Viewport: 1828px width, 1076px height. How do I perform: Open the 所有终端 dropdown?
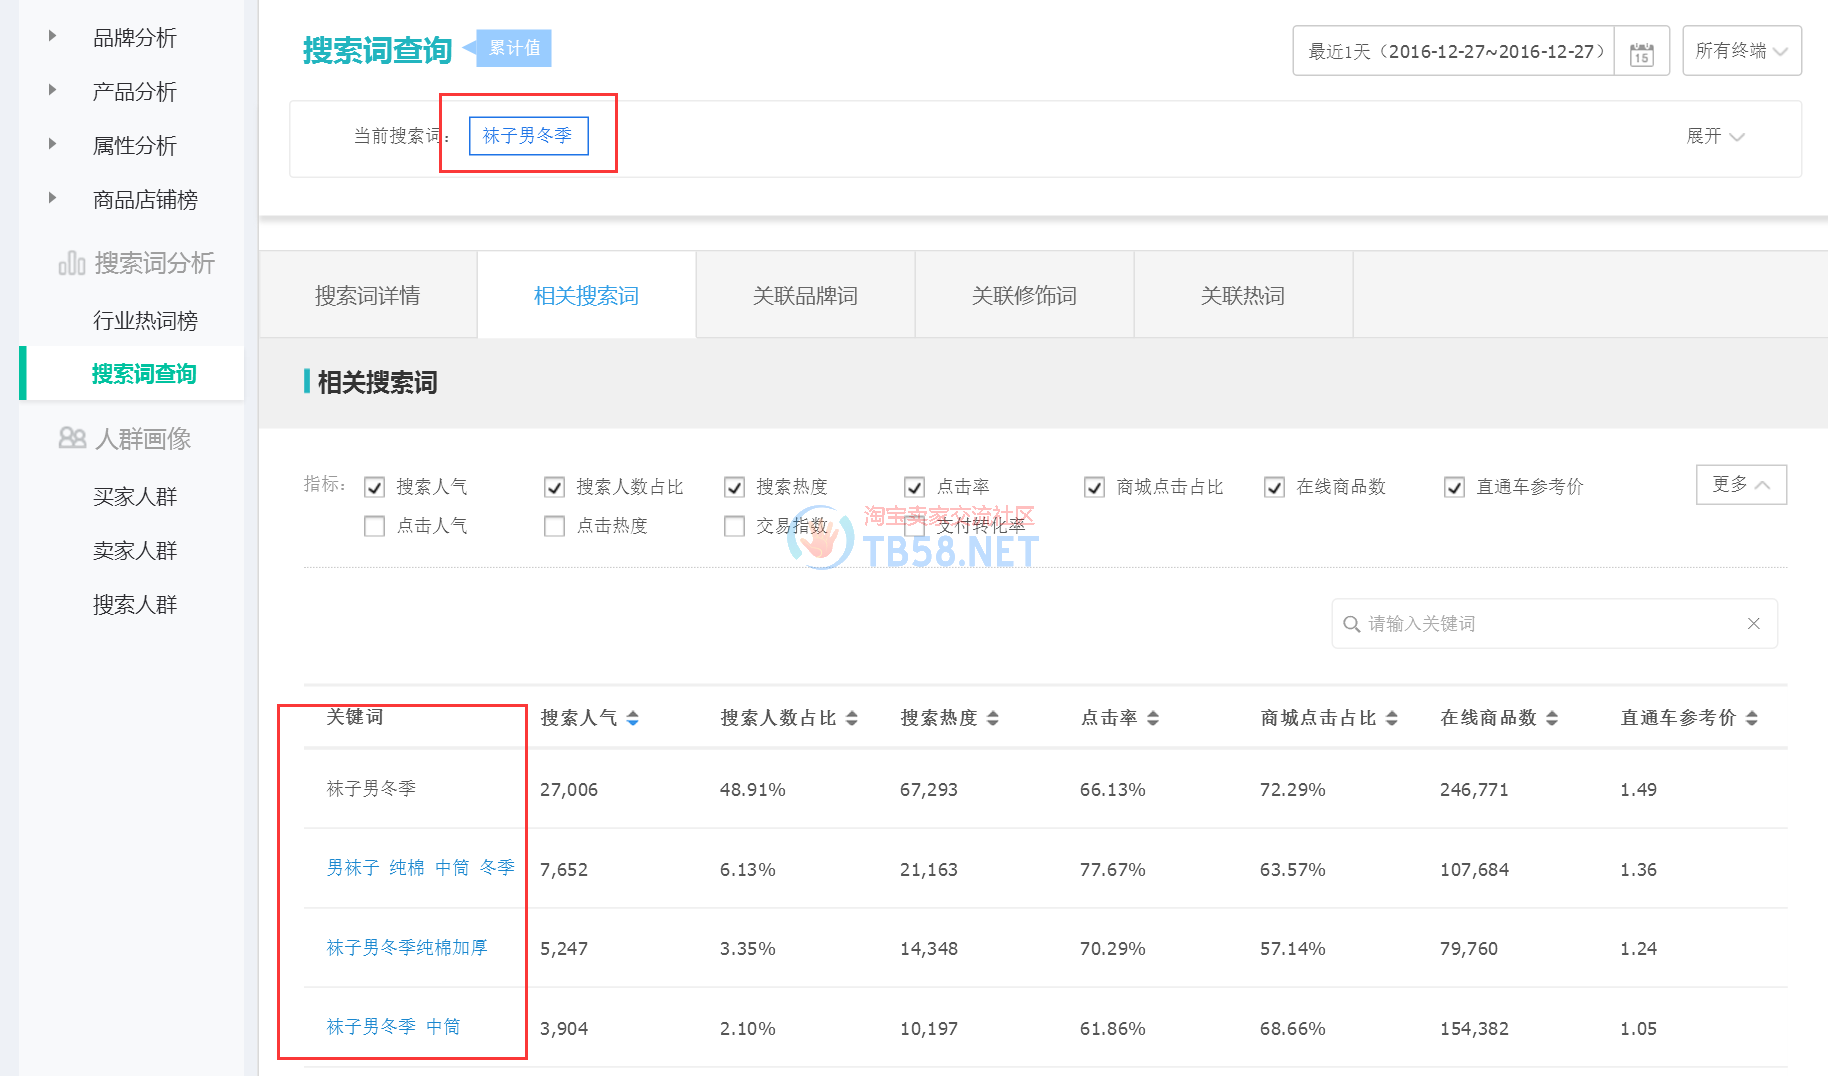point(1741,51)
